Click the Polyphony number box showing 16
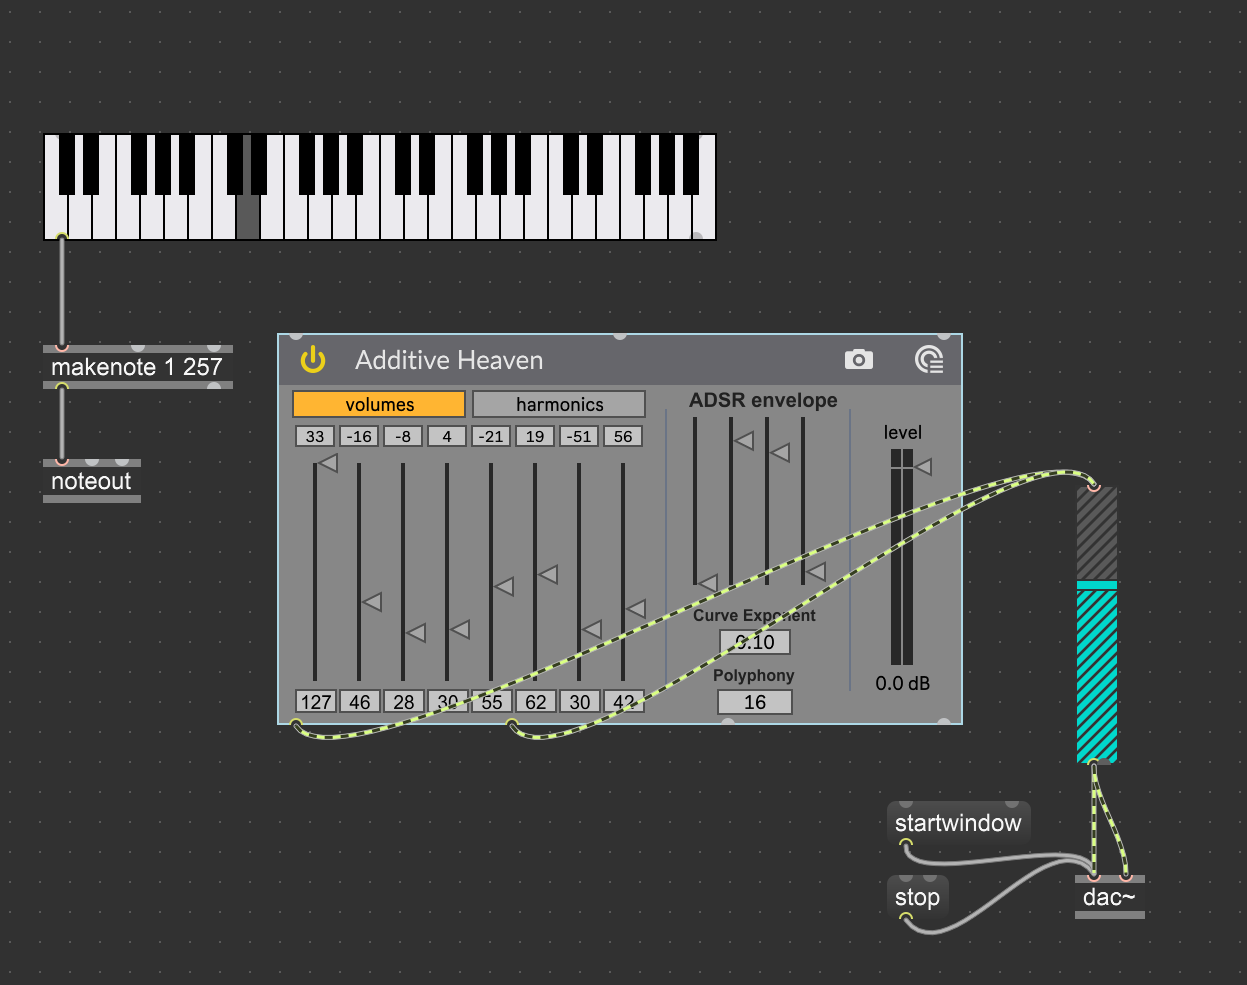Image resolution: width=1247 pixels, height=985 pixels. tap(754, 702)
